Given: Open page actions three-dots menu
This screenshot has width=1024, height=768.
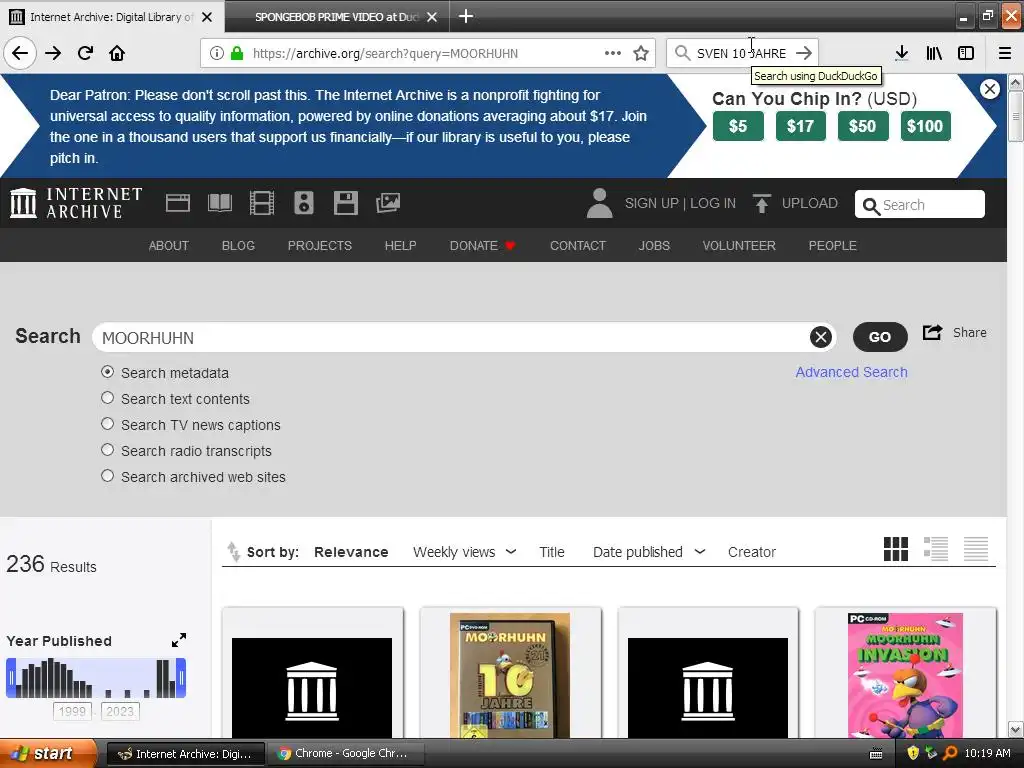Looking at the screenshot, I should pos(613,53).
